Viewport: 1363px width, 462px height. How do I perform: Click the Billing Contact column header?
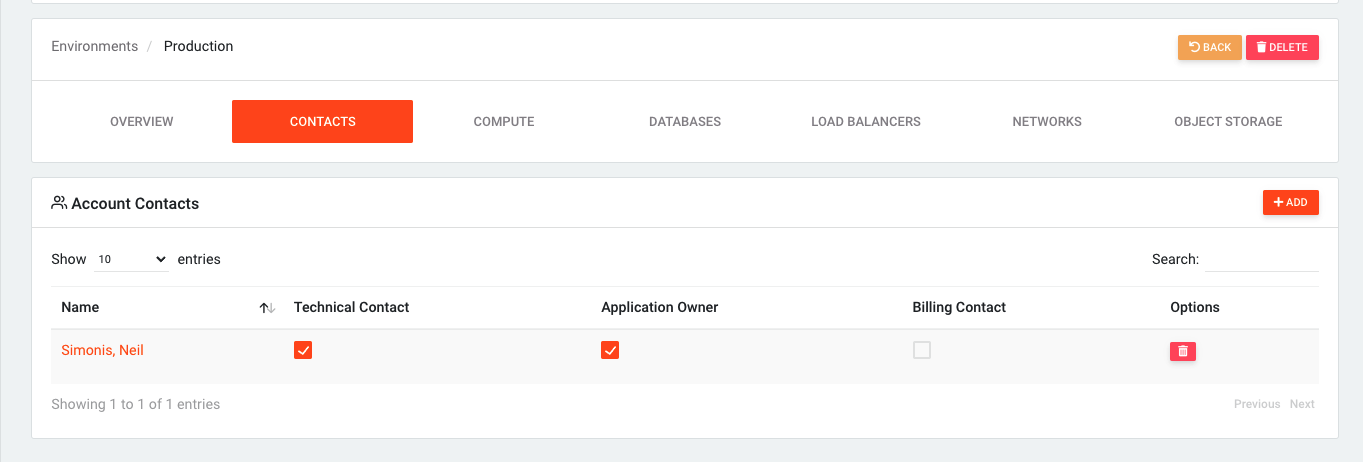coord(959,307)
